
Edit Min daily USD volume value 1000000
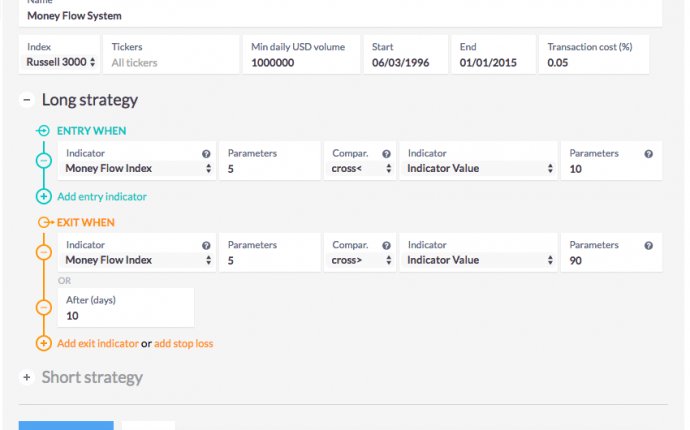(x=301, y=55)
